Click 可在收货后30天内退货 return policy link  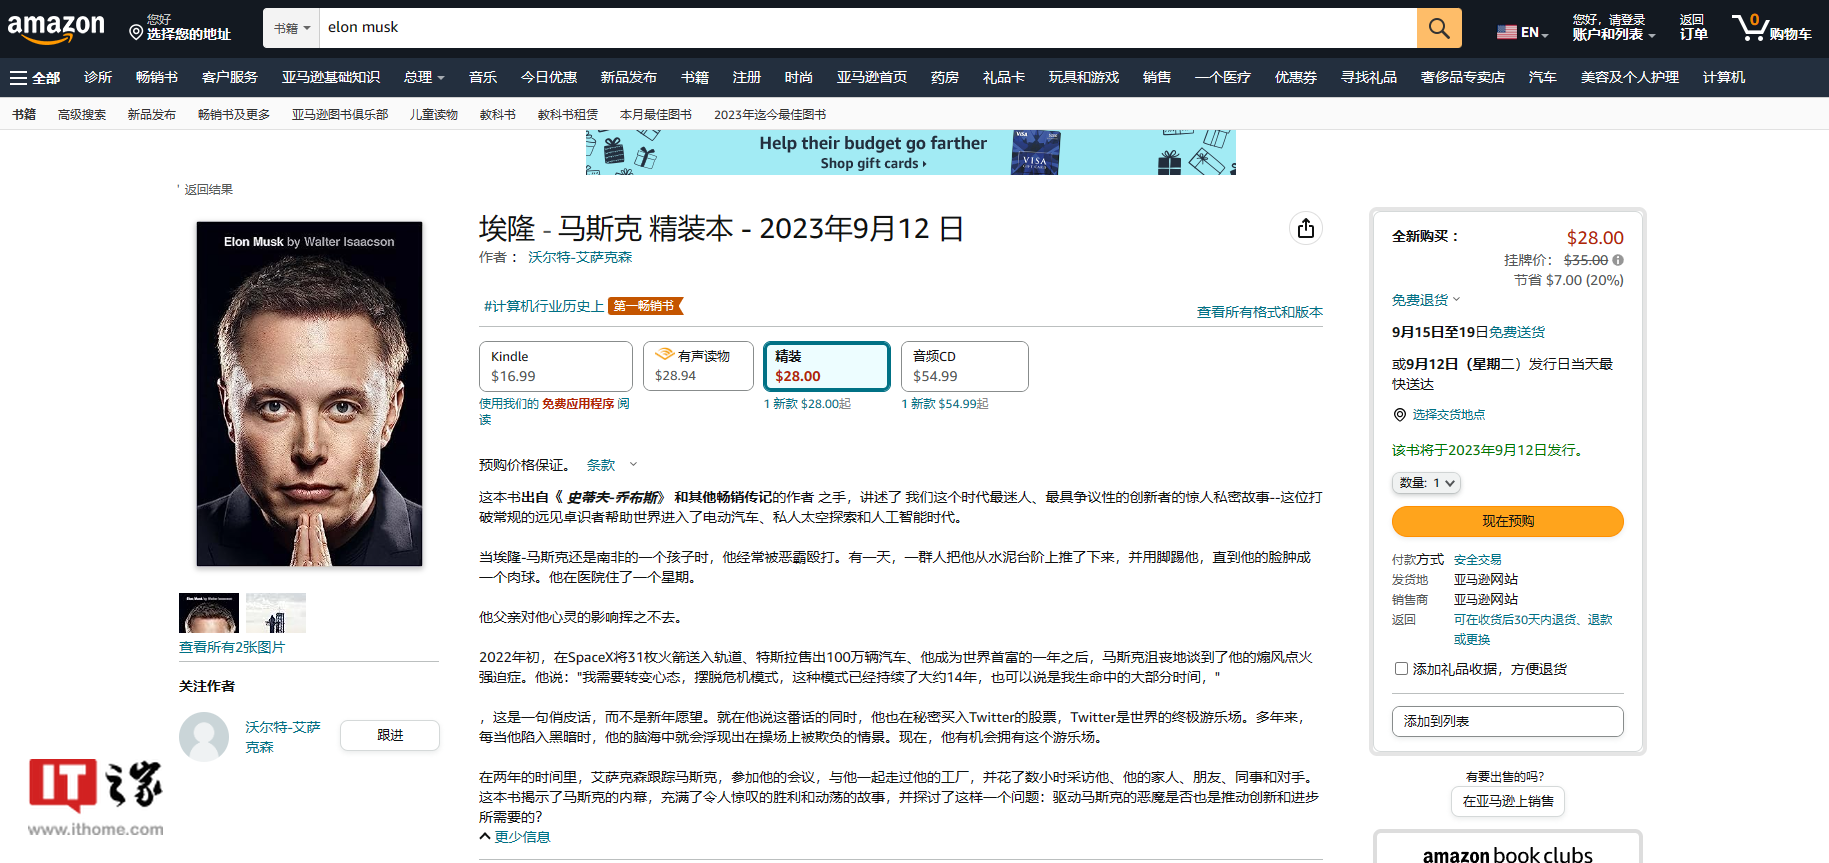[1533, 629]
